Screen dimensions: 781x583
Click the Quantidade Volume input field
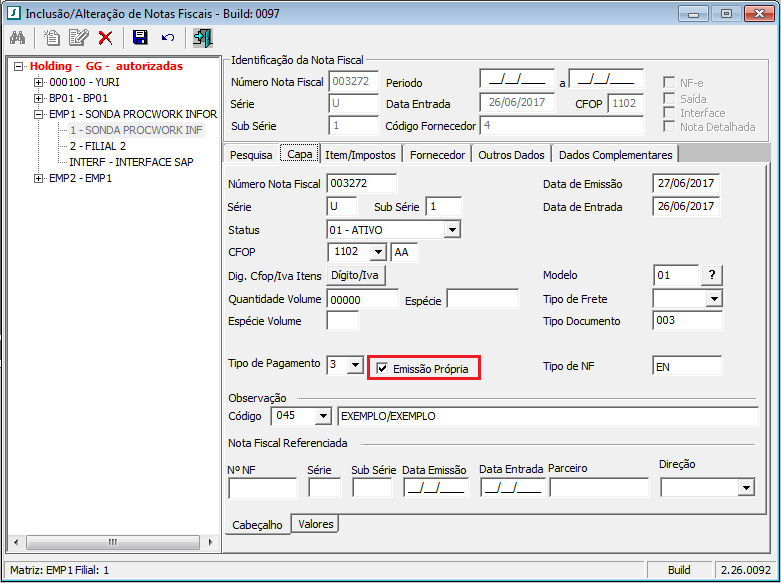click(x=362, y=299)
